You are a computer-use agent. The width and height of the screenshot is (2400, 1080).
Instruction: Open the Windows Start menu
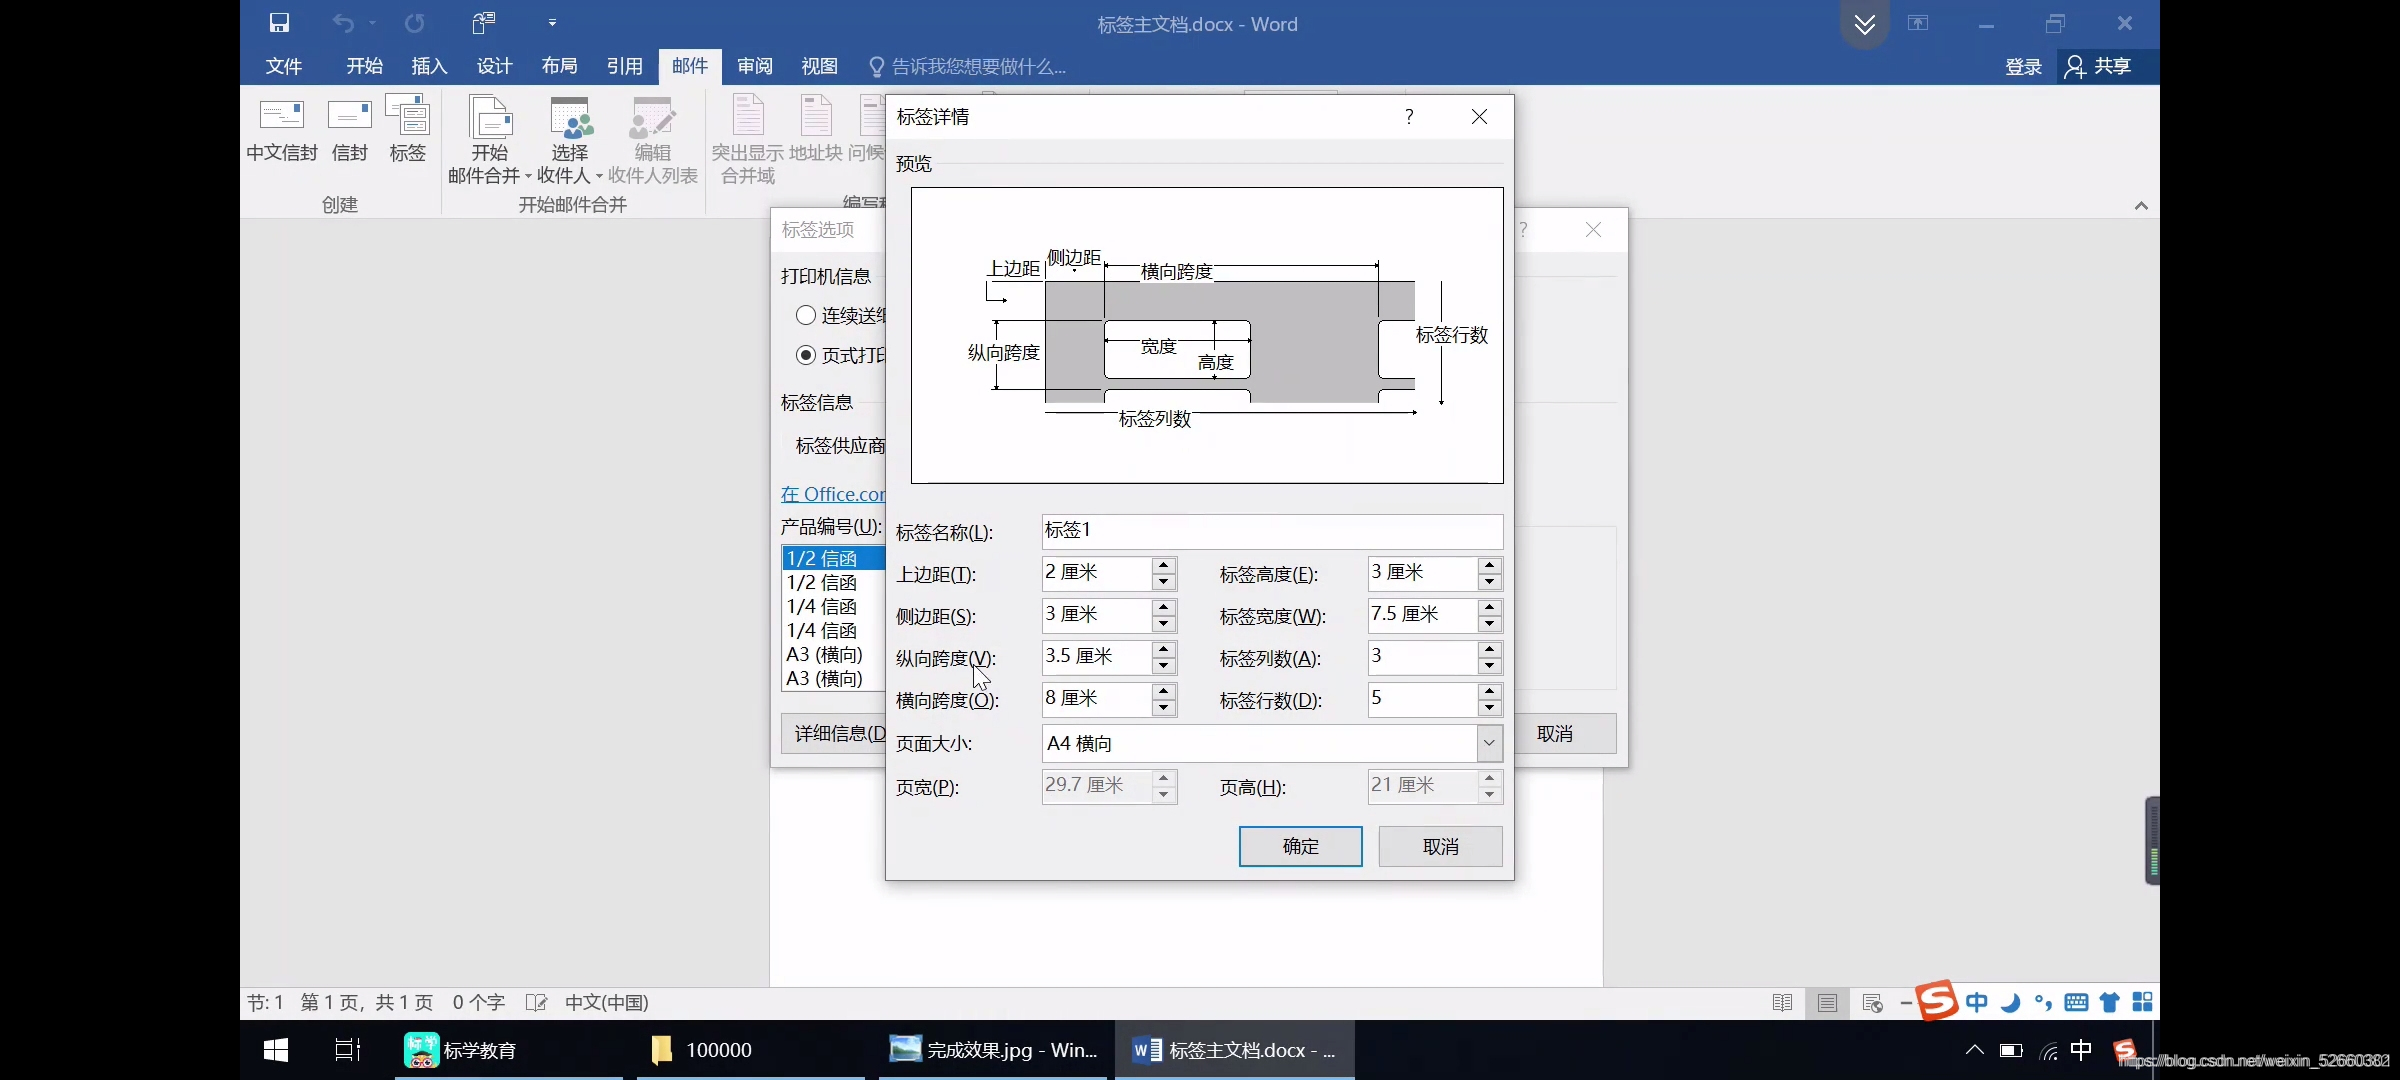(275, 1050)
